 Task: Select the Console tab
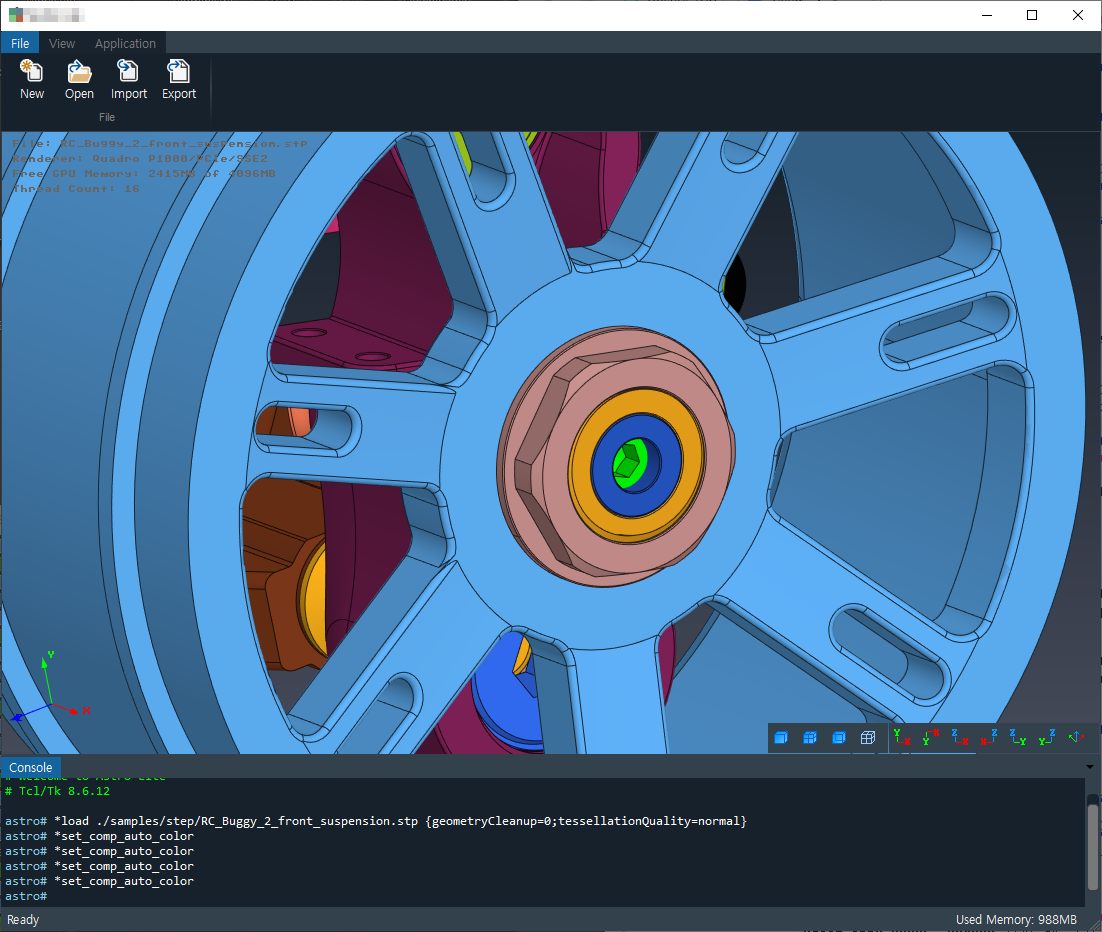[31, 768]
